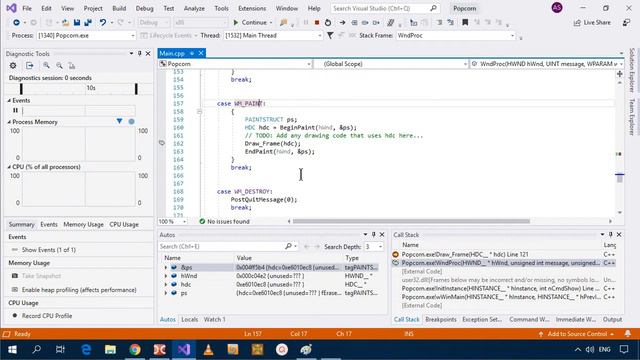Stop debugging with the red square icon
The image size is (640, 360).
click(317, 23)
